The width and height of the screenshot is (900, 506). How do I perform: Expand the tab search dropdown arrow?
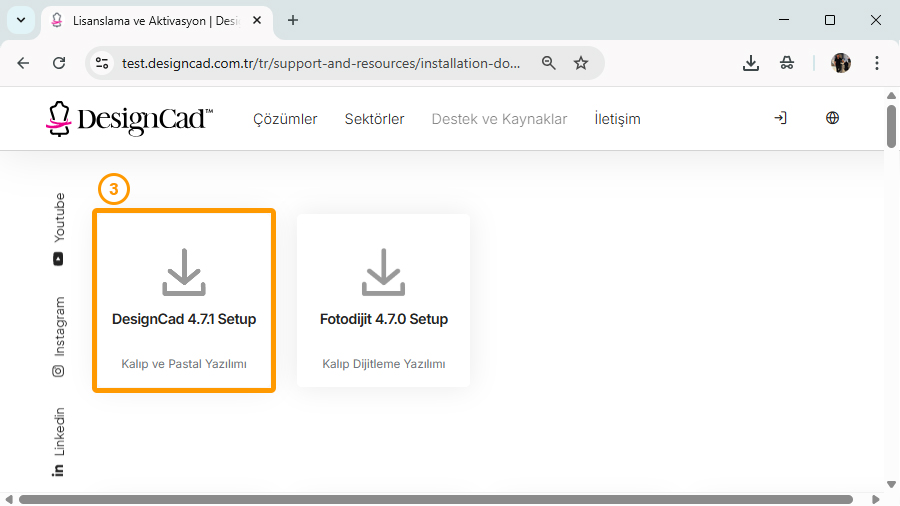20,20
